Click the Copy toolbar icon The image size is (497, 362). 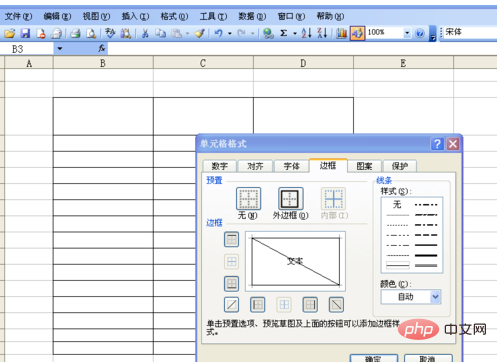[161, 33]
